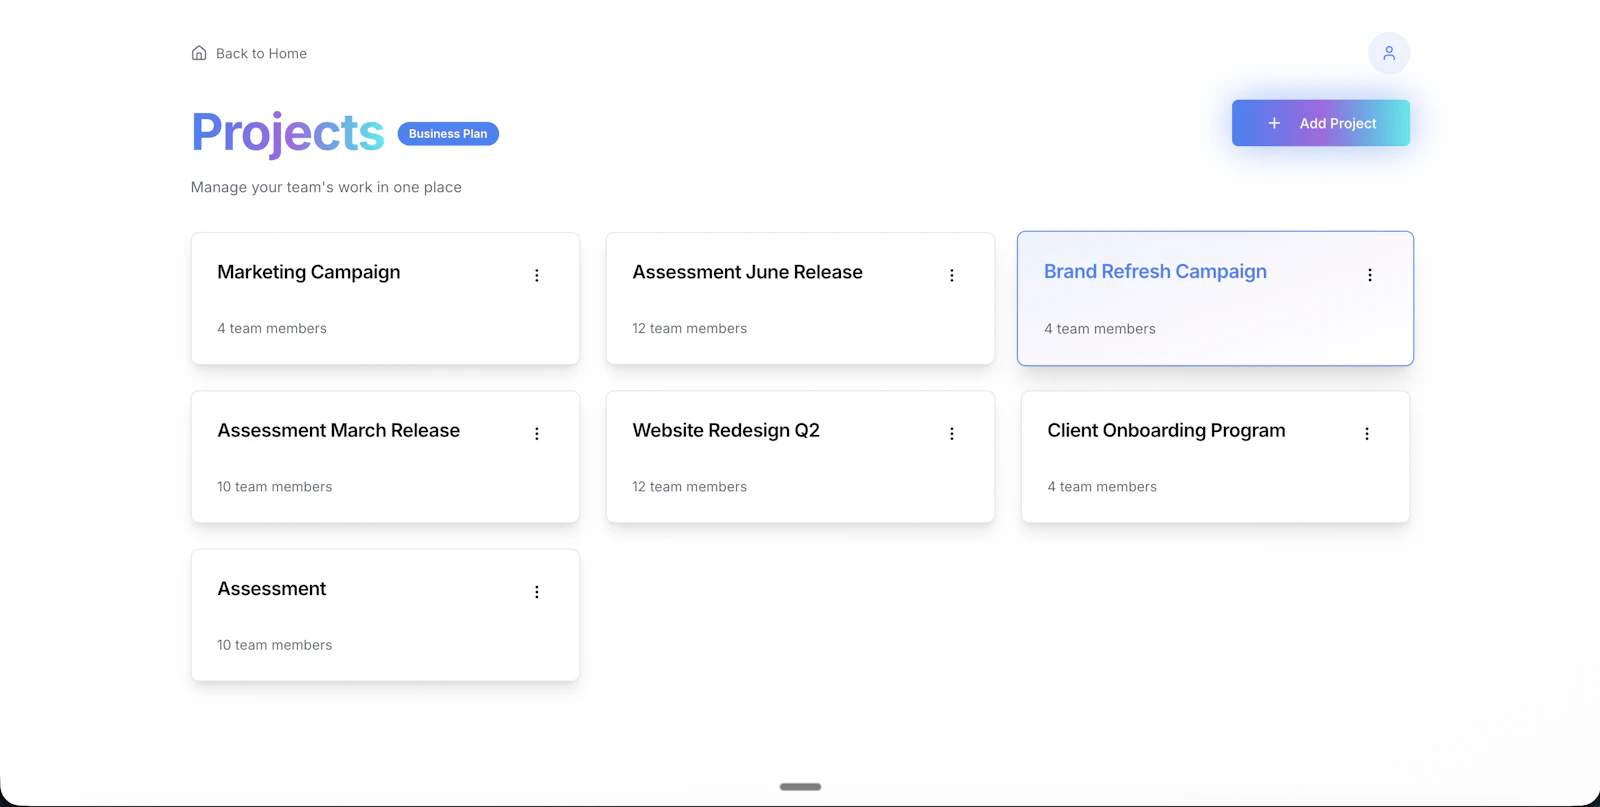Open options menu for Assessment June Release
The width and height of the screenshot is (1600, 807).
pyautogui.click(x=952, y=275)
